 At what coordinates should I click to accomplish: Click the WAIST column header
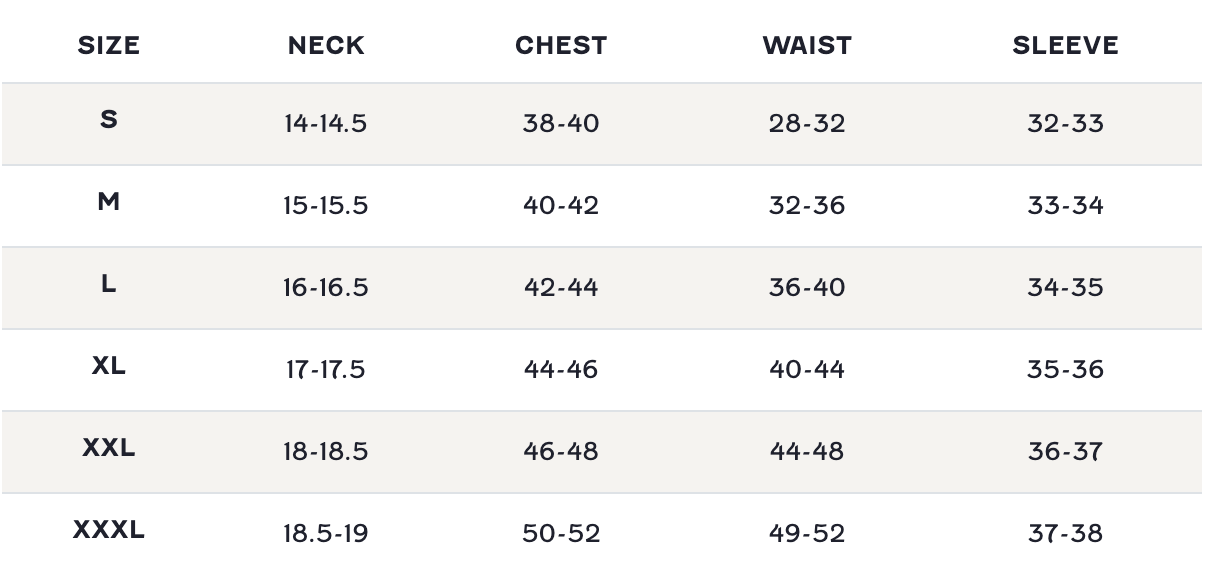click(807, 46)
